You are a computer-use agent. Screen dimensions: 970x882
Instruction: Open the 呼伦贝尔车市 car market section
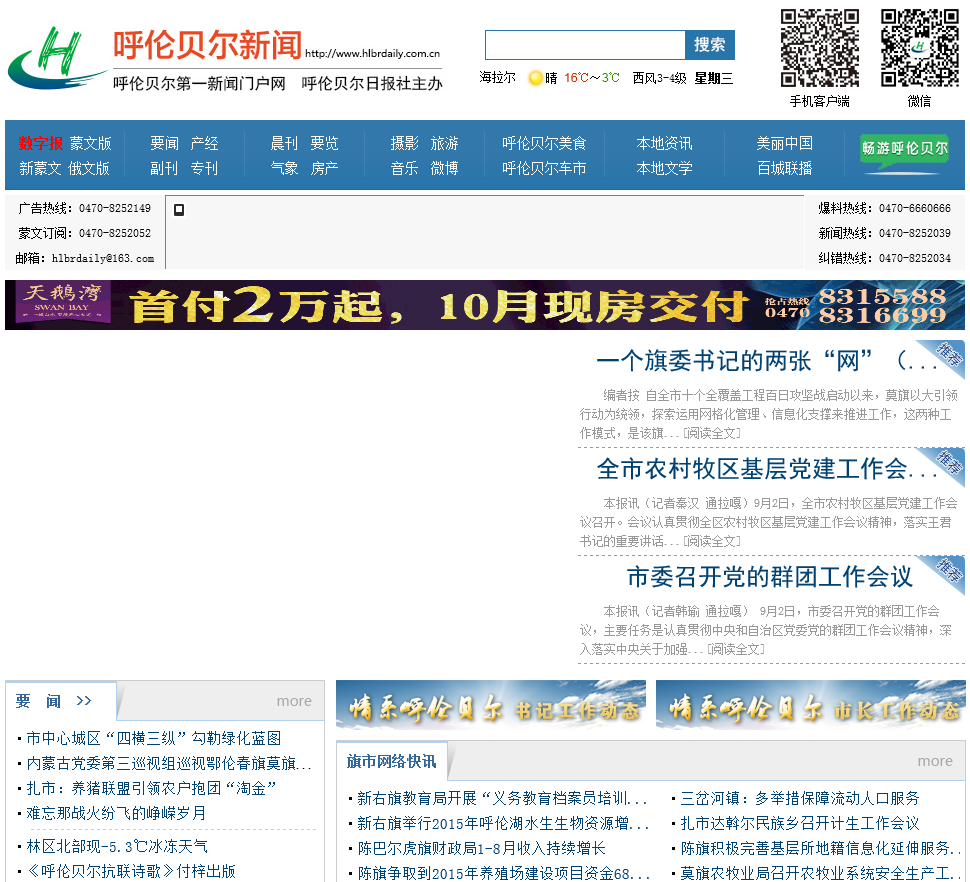tap(544, 168)
